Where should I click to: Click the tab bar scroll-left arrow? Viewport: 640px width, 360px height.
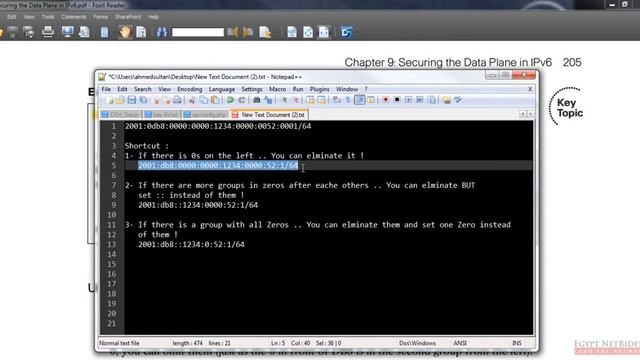click(522, 114)
